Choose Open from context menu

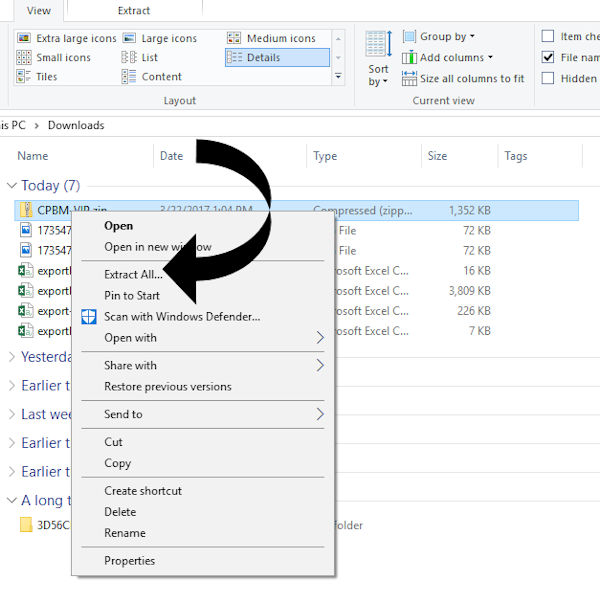pyautogui.click(x=203, y=226)
